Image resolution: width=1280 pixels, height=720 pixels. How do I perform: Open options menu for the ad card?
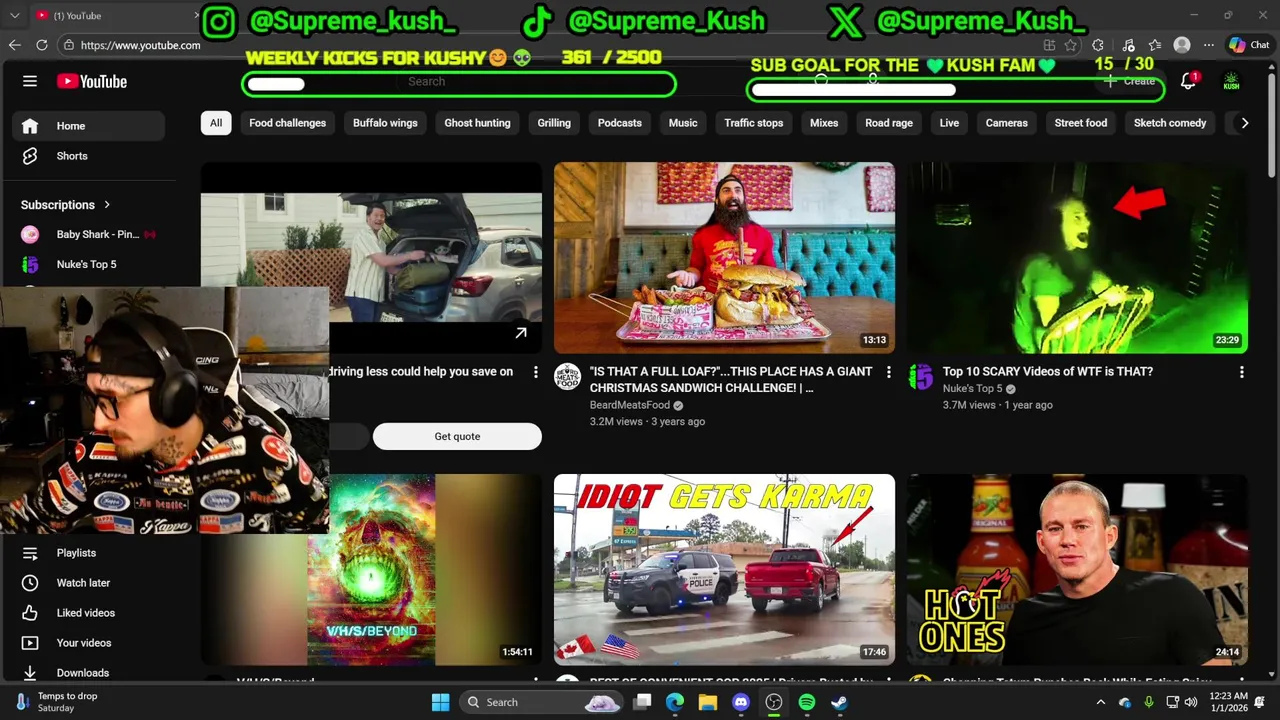tap(535, 372)
